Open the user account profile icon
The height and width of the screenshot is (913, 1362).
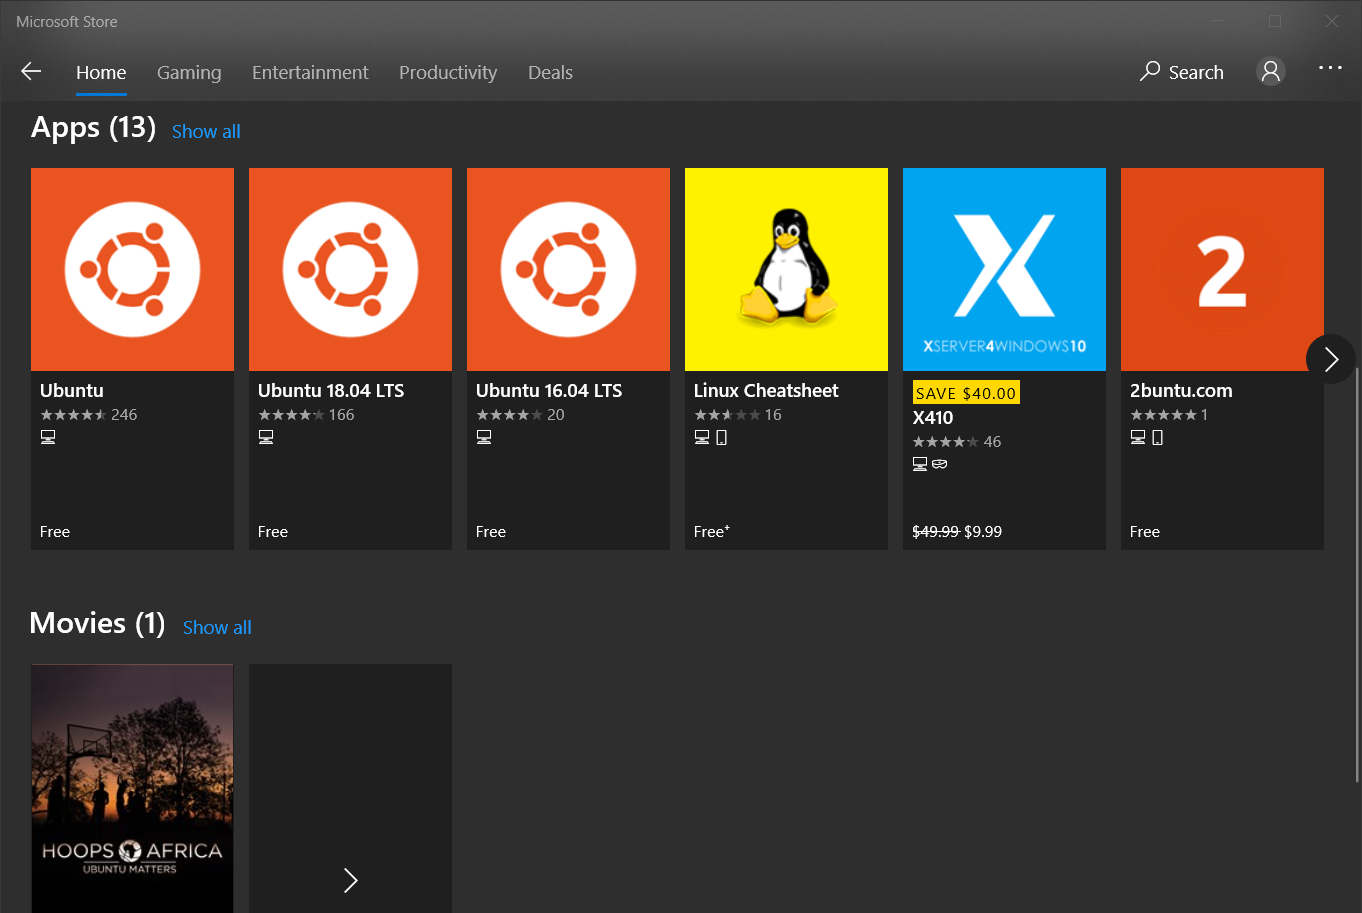1271,71
